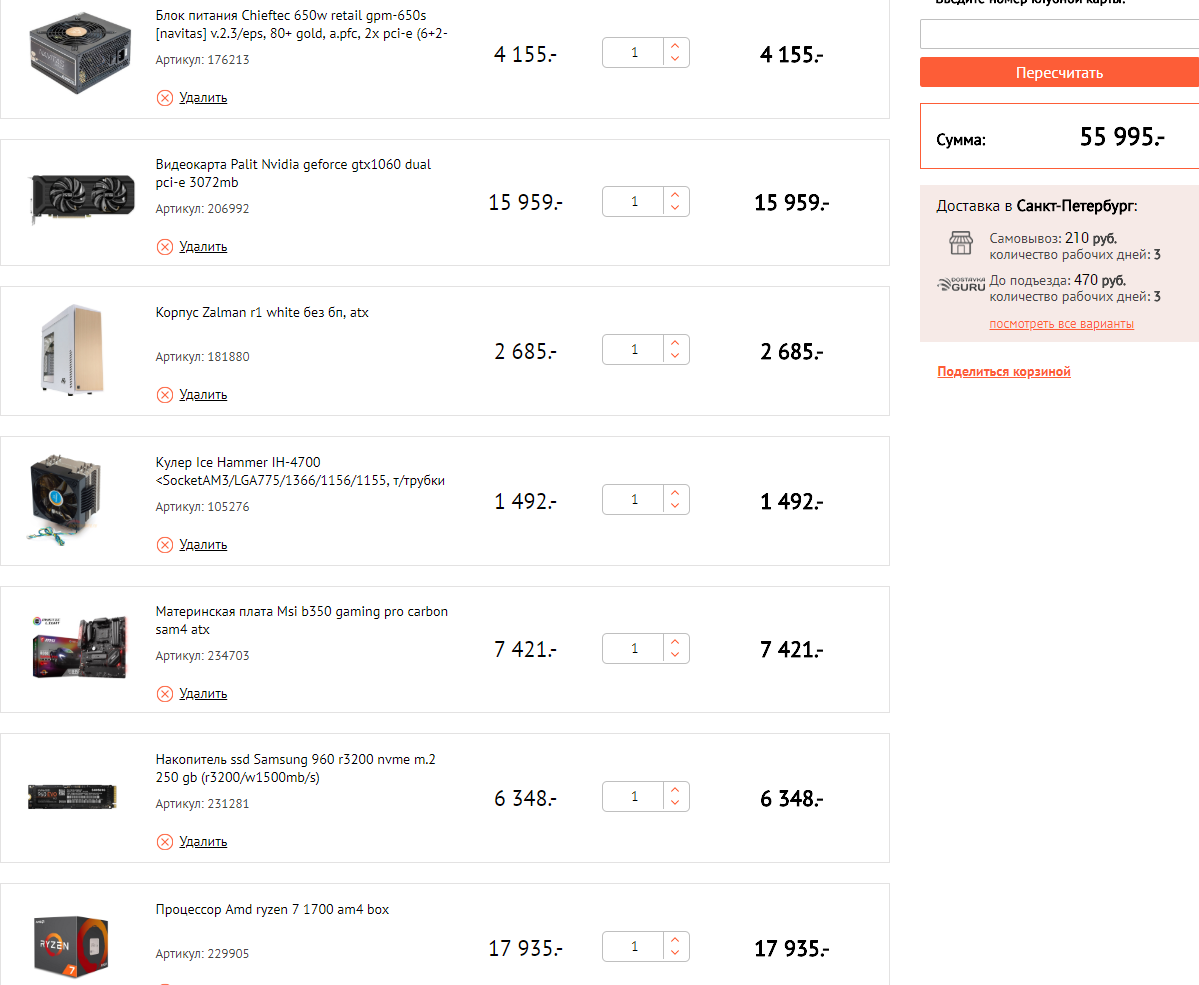This screenshot has height=985, width=1199.
Task: Click the Dostavka Guru delivery logo
Action: tap(960, 284)
